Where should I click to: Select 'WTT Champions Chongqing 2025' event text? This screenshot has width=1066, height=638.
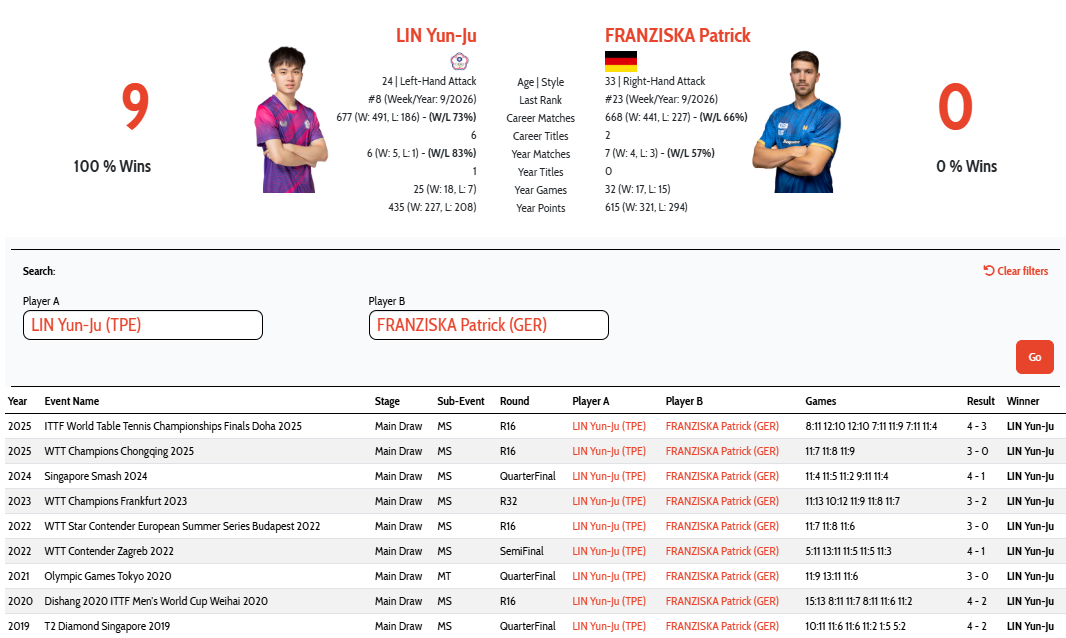pos(119,451)
